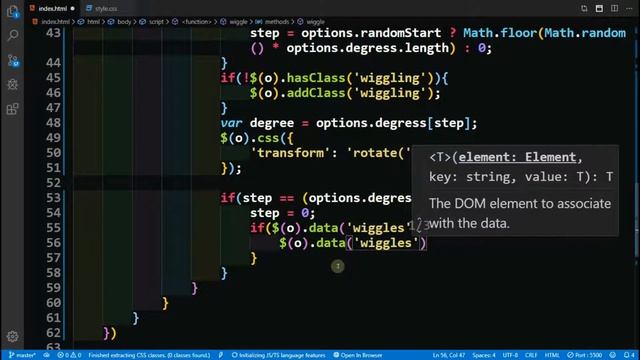Change CRLF end of line sequence
This screenshot has width=640, height=360.
531,355
